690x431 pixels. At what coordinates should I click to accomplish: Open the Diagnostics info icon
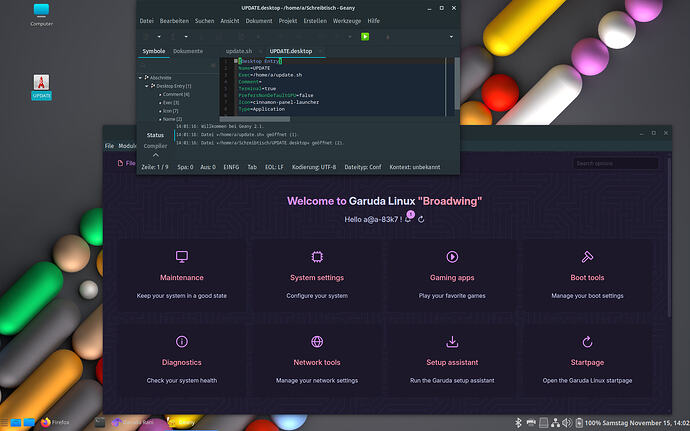click(182, 342)
